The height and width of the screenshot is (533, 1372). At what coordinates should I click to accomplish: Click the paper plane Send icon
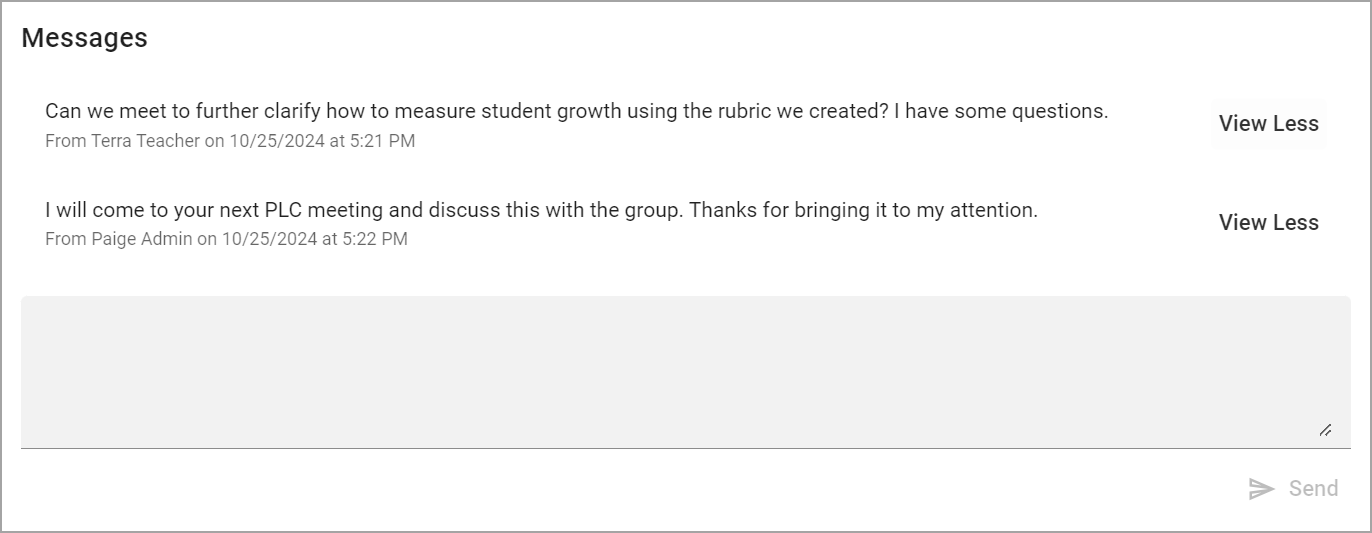coord(1261,489)
